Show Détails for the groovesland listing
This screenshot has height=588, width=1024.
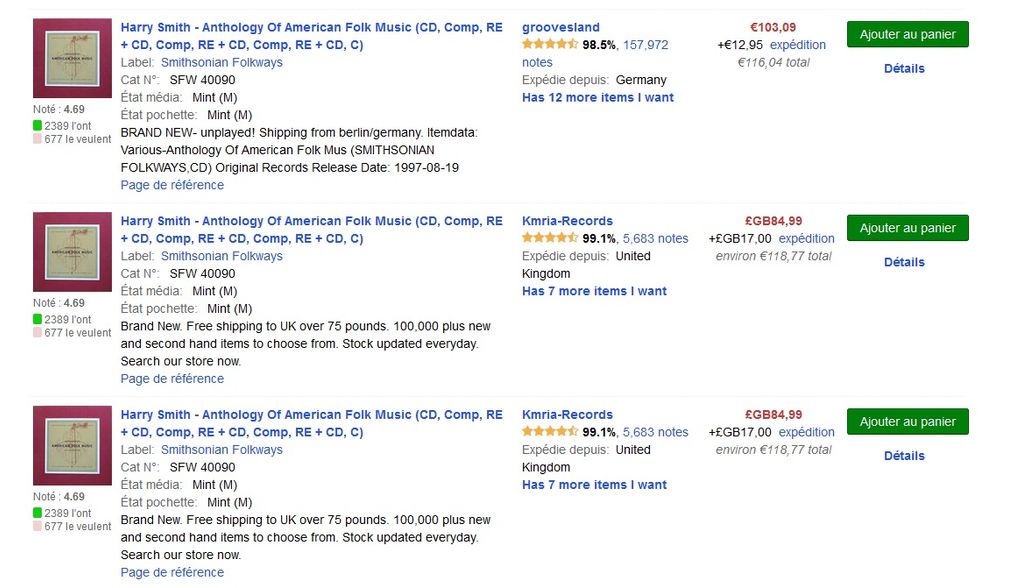pos(904,69)
